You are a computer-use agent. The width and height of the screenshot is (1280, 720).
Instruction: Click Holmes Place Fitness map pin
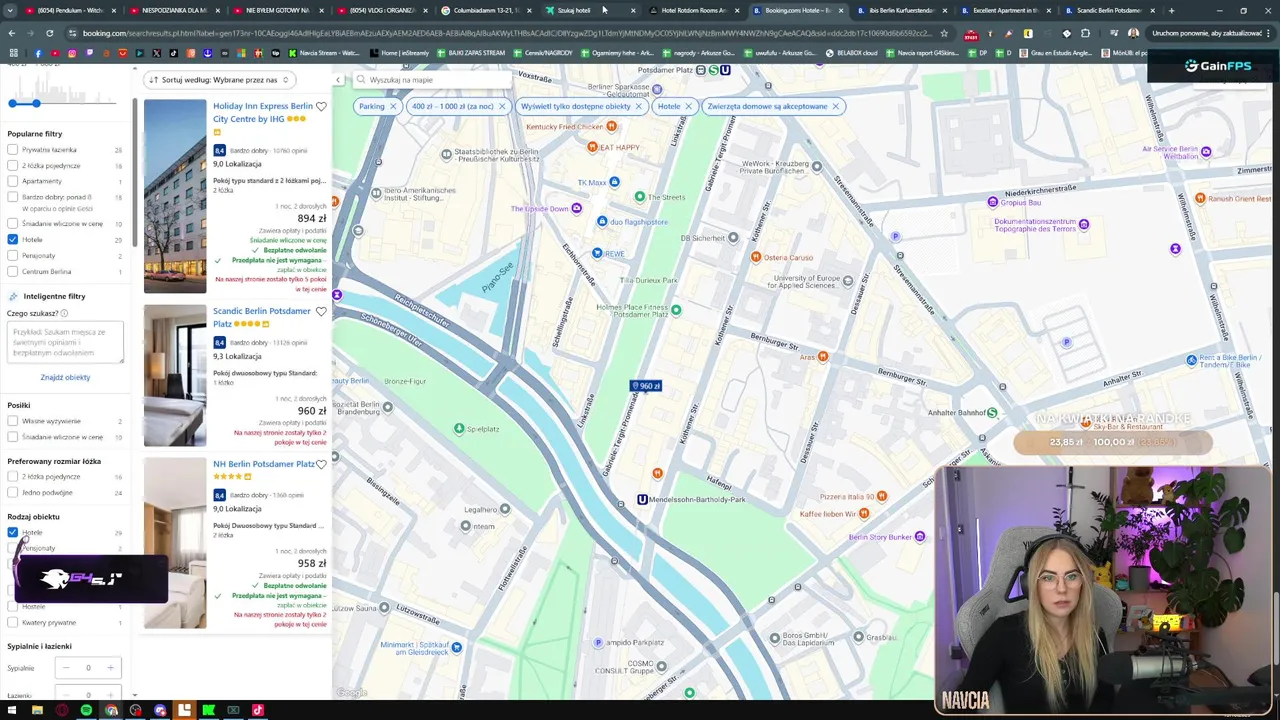676,310
